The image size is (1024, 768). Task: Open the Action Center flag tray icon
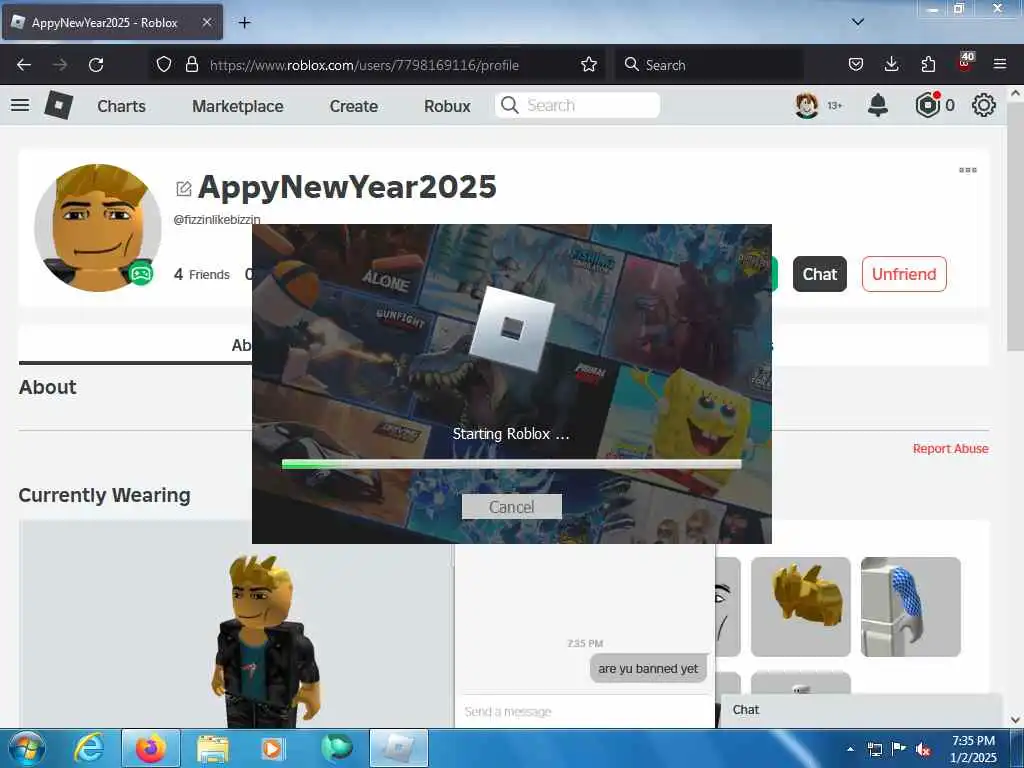pyautogui.click(x=899, y=749)
